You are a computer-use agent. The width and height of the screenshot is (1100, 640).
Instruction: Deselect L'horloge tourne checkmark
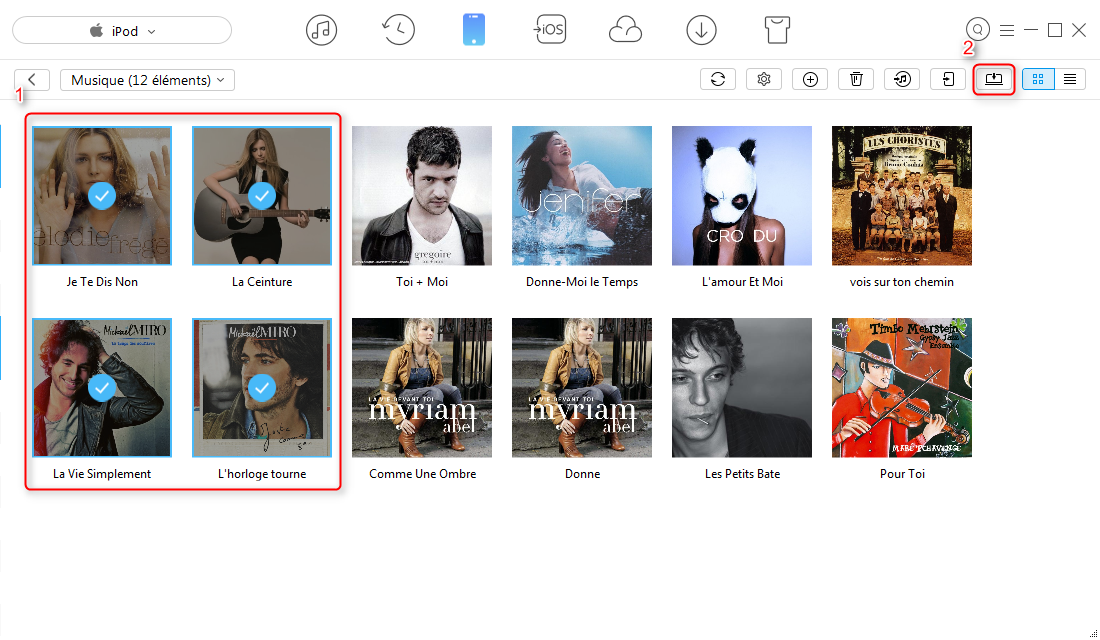point(262,387)
